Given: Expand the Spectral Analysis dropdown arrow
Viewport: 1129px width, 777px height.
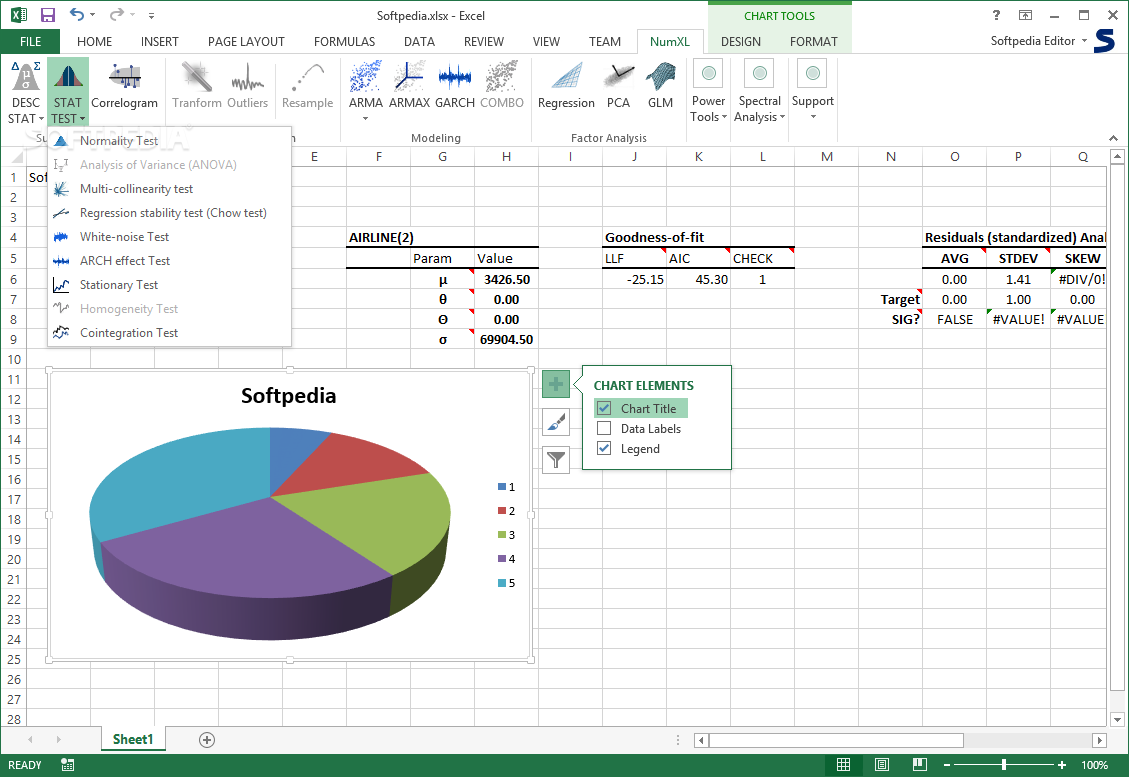Looking at the screenshot, I should 782,117.
